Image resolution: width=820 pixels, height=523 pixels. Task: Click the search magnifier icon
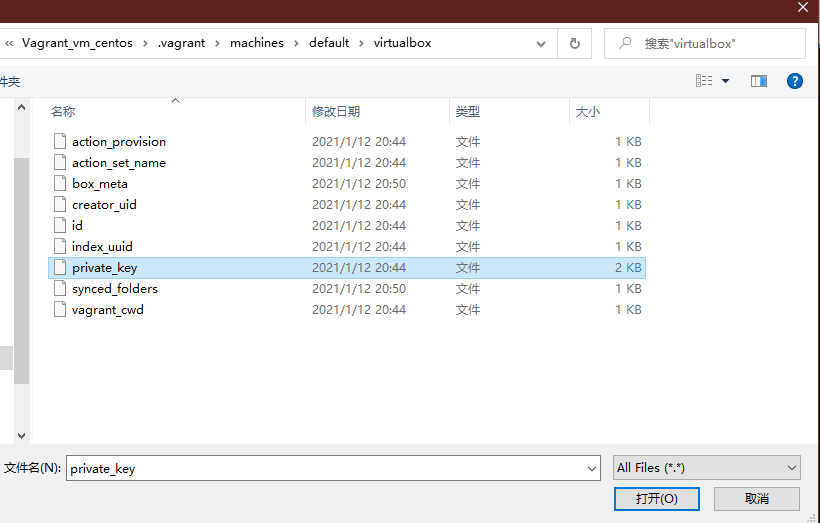[x=625, y=44]
